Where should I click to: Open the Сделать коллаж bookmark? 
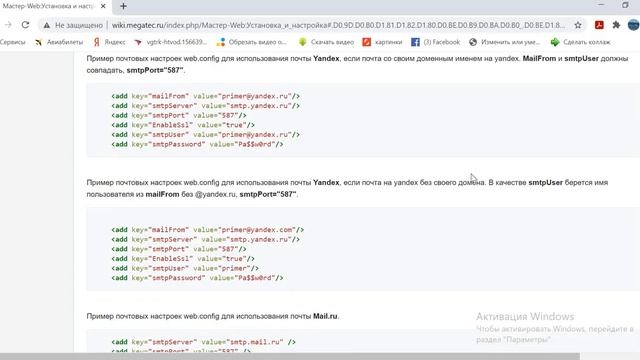pyautogui.click(x=580, y=42)
